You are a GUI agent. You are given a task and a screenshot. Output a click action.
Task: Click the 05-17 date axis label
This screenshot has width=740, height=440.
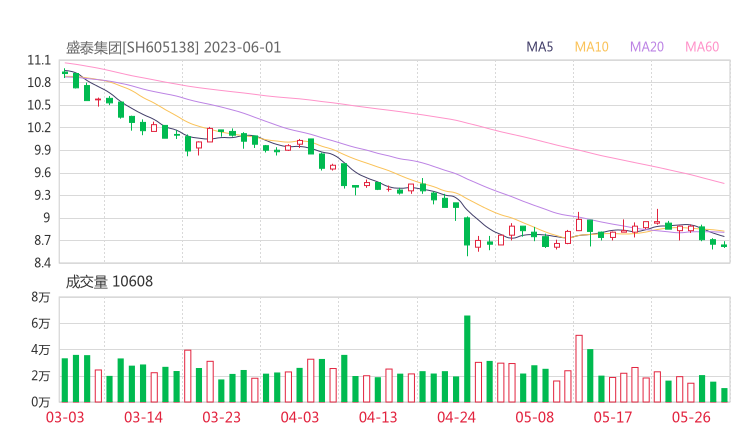tap(613, 417)
